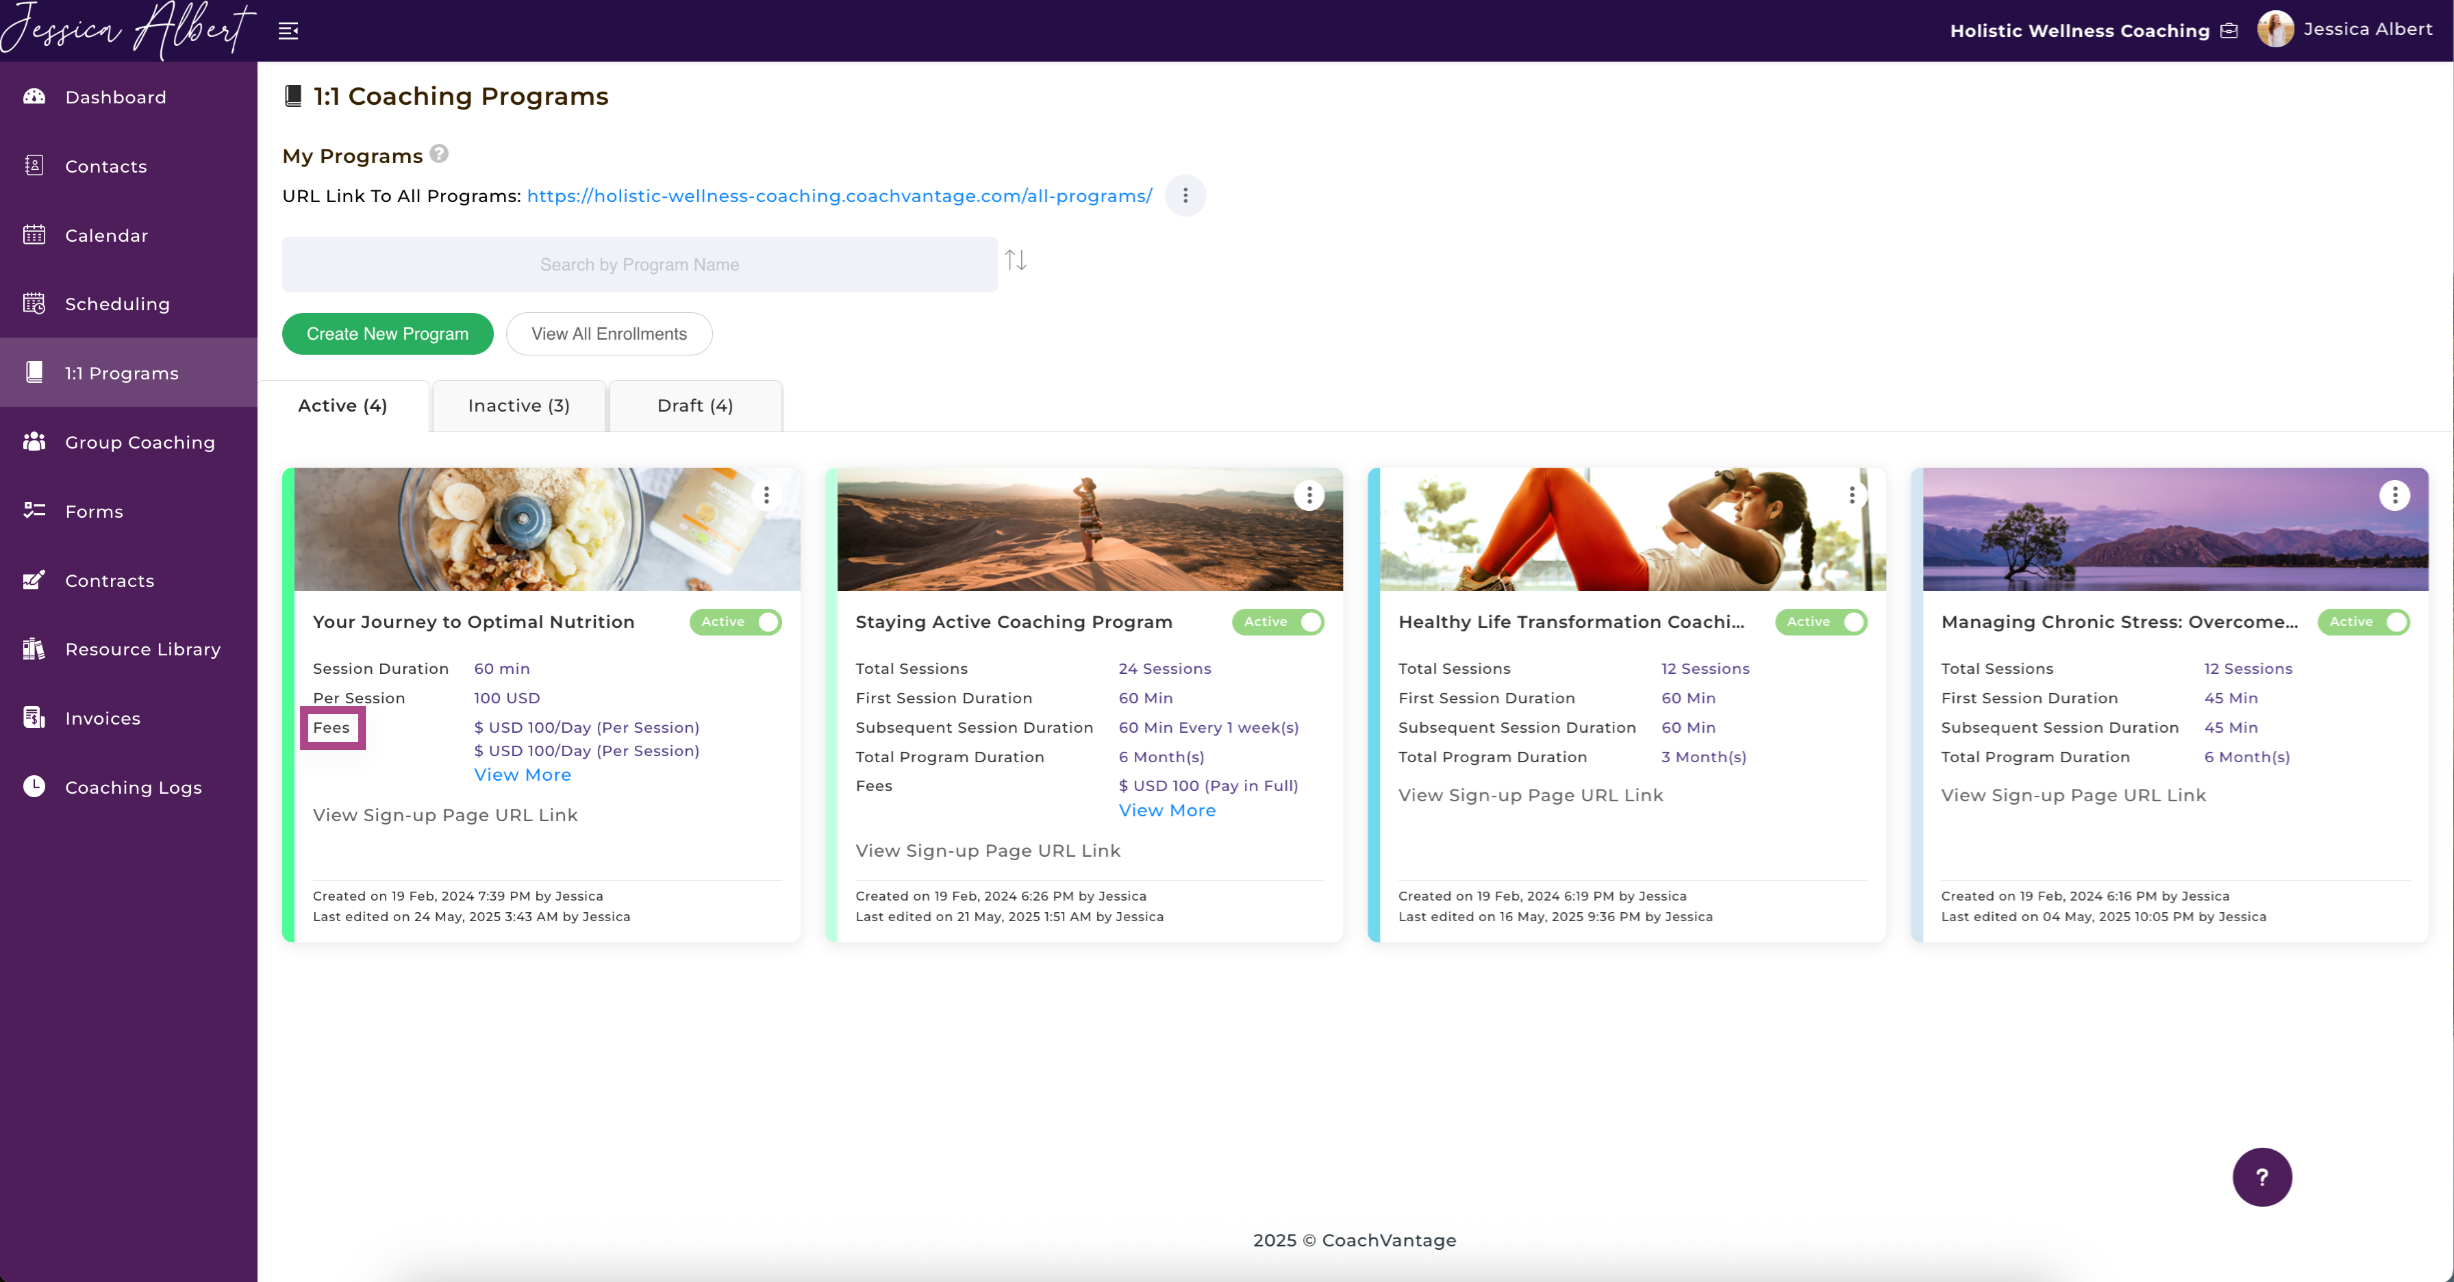Click the Forms icon in sidebar
Image resolution: width=2454 pixels, height=1282 pixels.
34,511
